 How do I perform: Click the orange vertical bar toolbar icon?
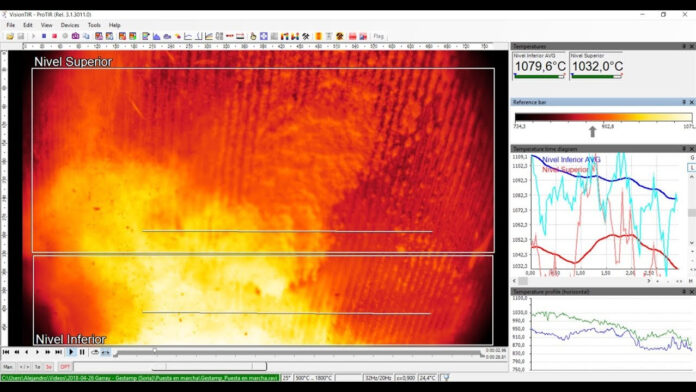coord(318,36)
